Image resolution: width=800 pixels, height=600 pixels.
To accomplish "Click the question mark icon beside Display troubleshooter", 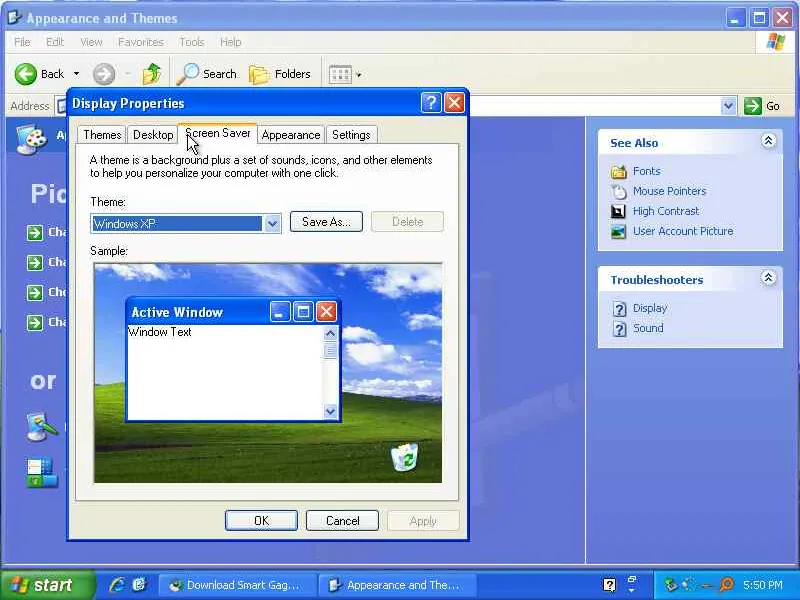I will 619,309.
